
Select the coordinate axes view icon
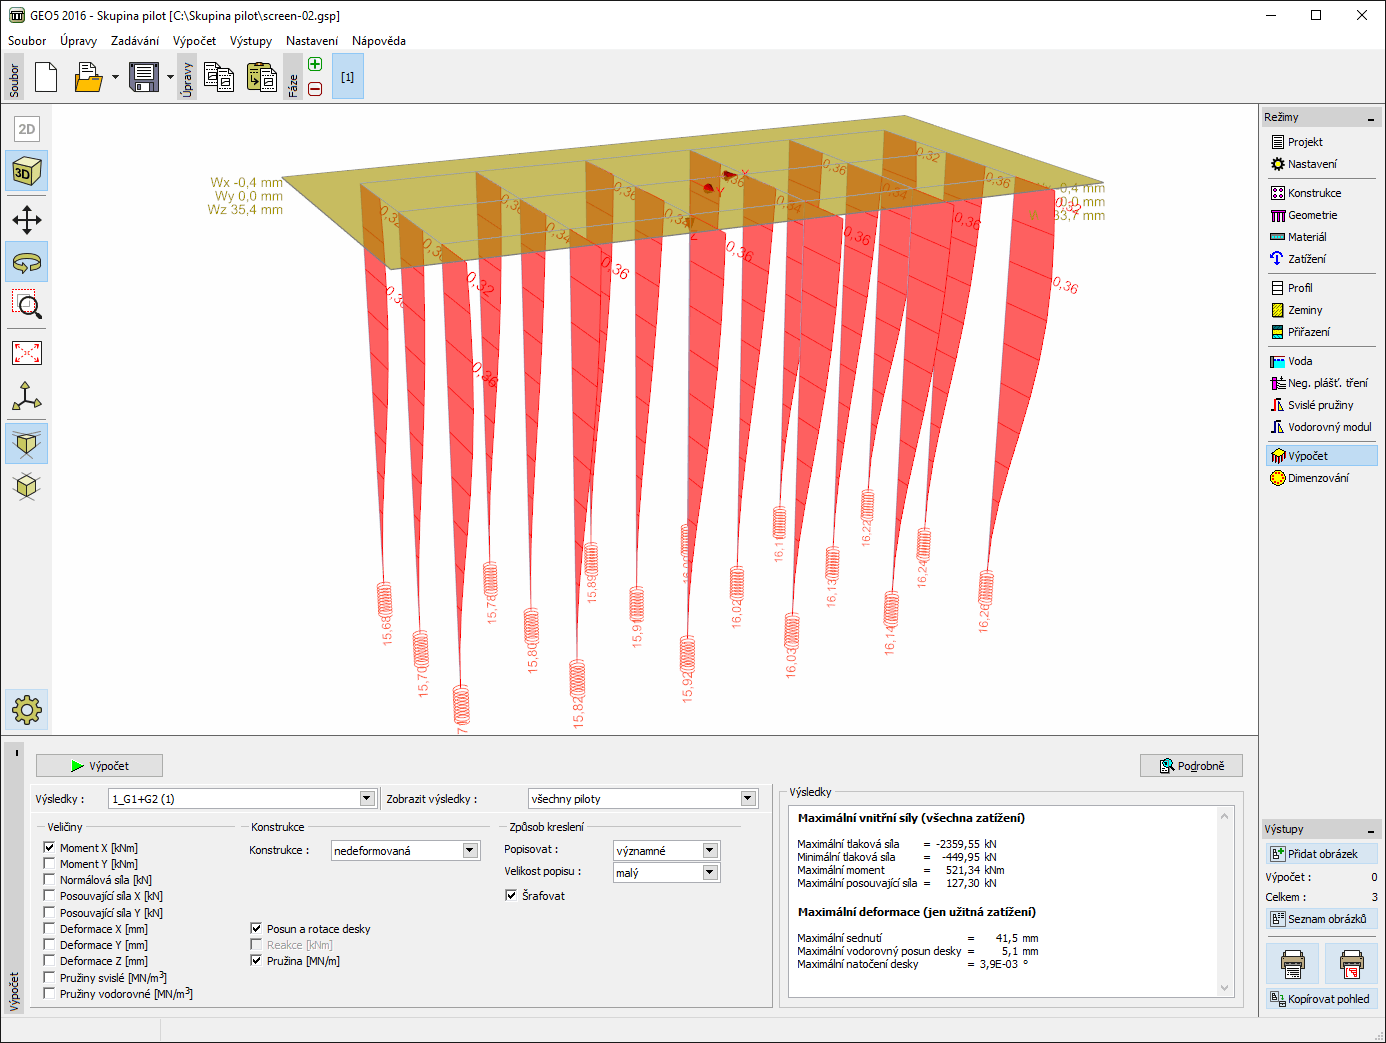point(27,397)
